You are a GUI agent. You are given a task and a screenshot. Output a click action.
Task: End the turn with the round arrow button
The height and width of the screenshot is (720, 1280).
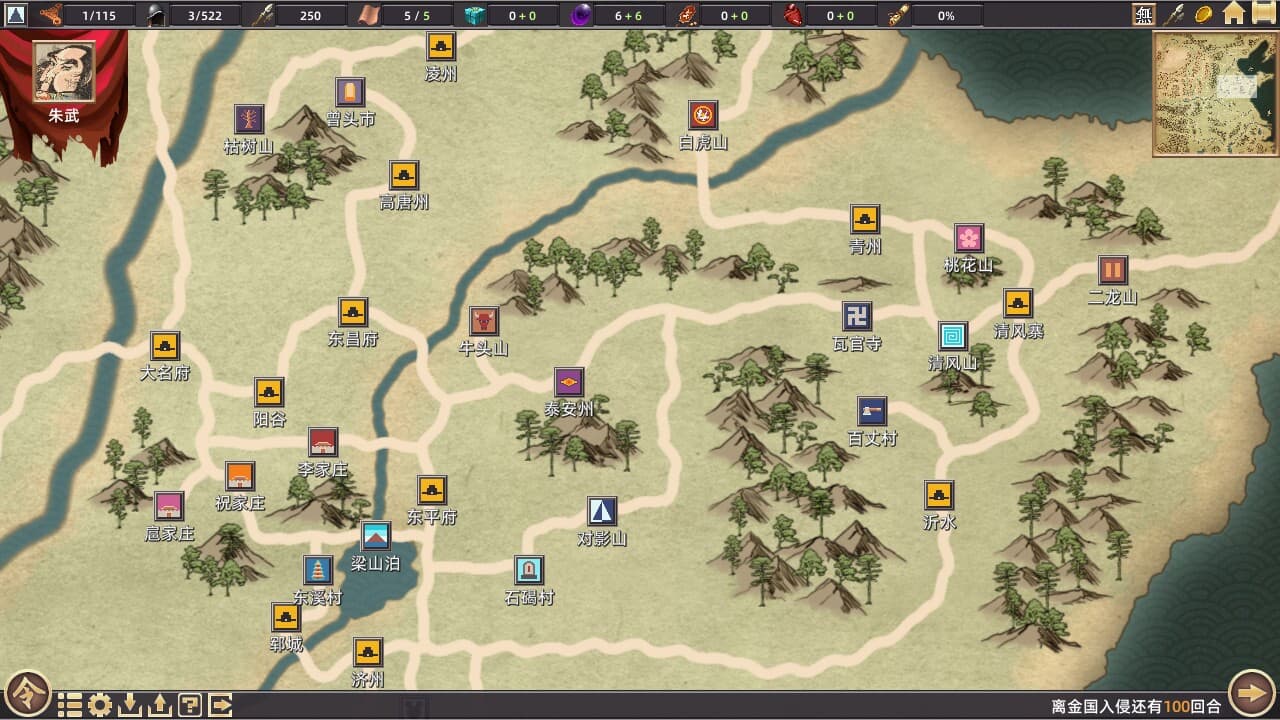[x=1252, y=693]
